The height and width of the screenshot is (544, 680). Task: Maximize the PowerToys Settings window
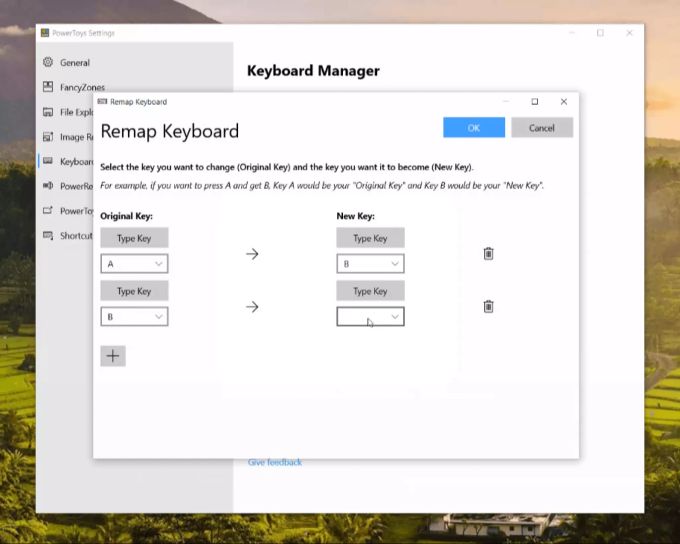coord(600,33)
